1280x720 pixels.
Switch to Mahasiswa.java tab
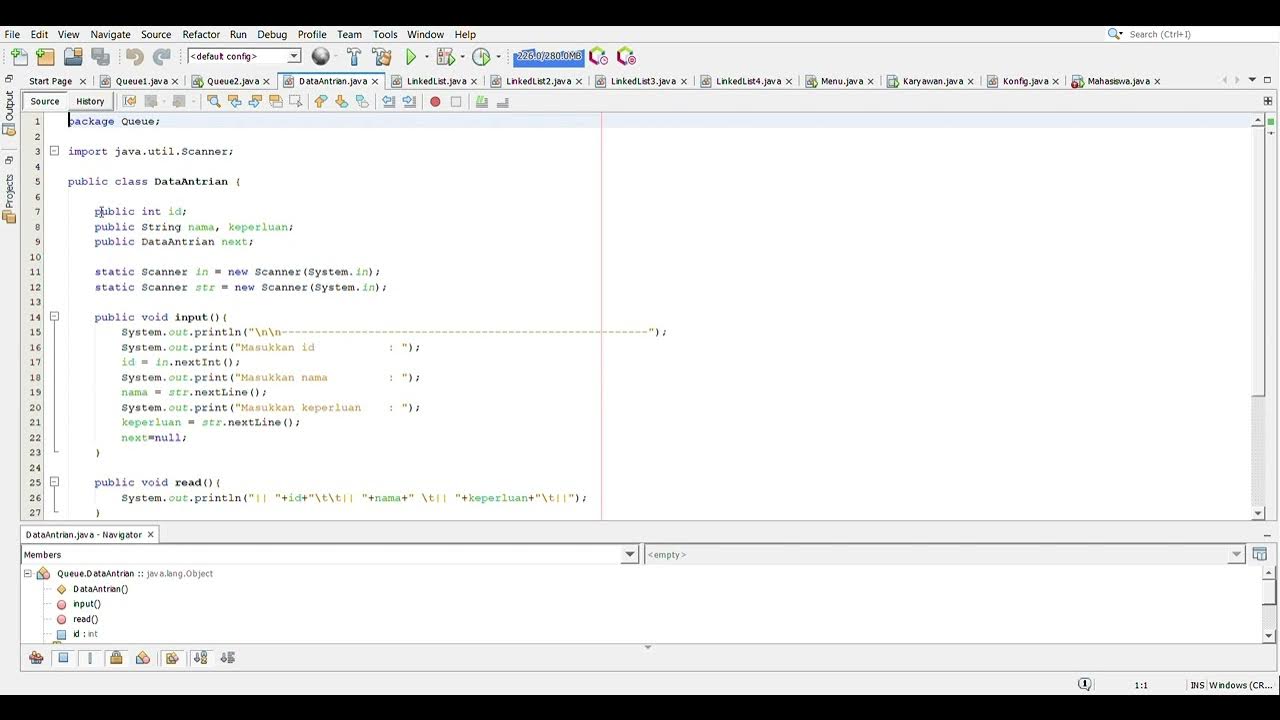[1118, 81]
